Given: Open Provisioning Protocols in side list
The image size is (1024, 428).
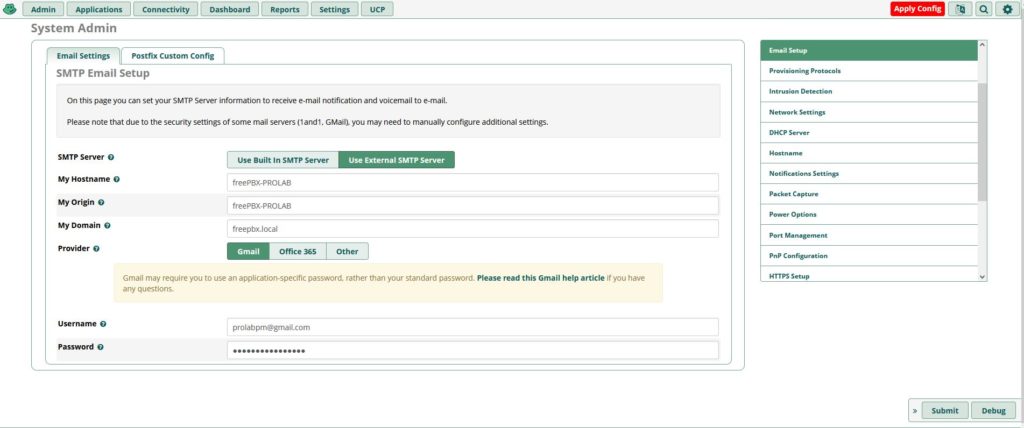Looking at the screenshot, I should tap(869, 71).
